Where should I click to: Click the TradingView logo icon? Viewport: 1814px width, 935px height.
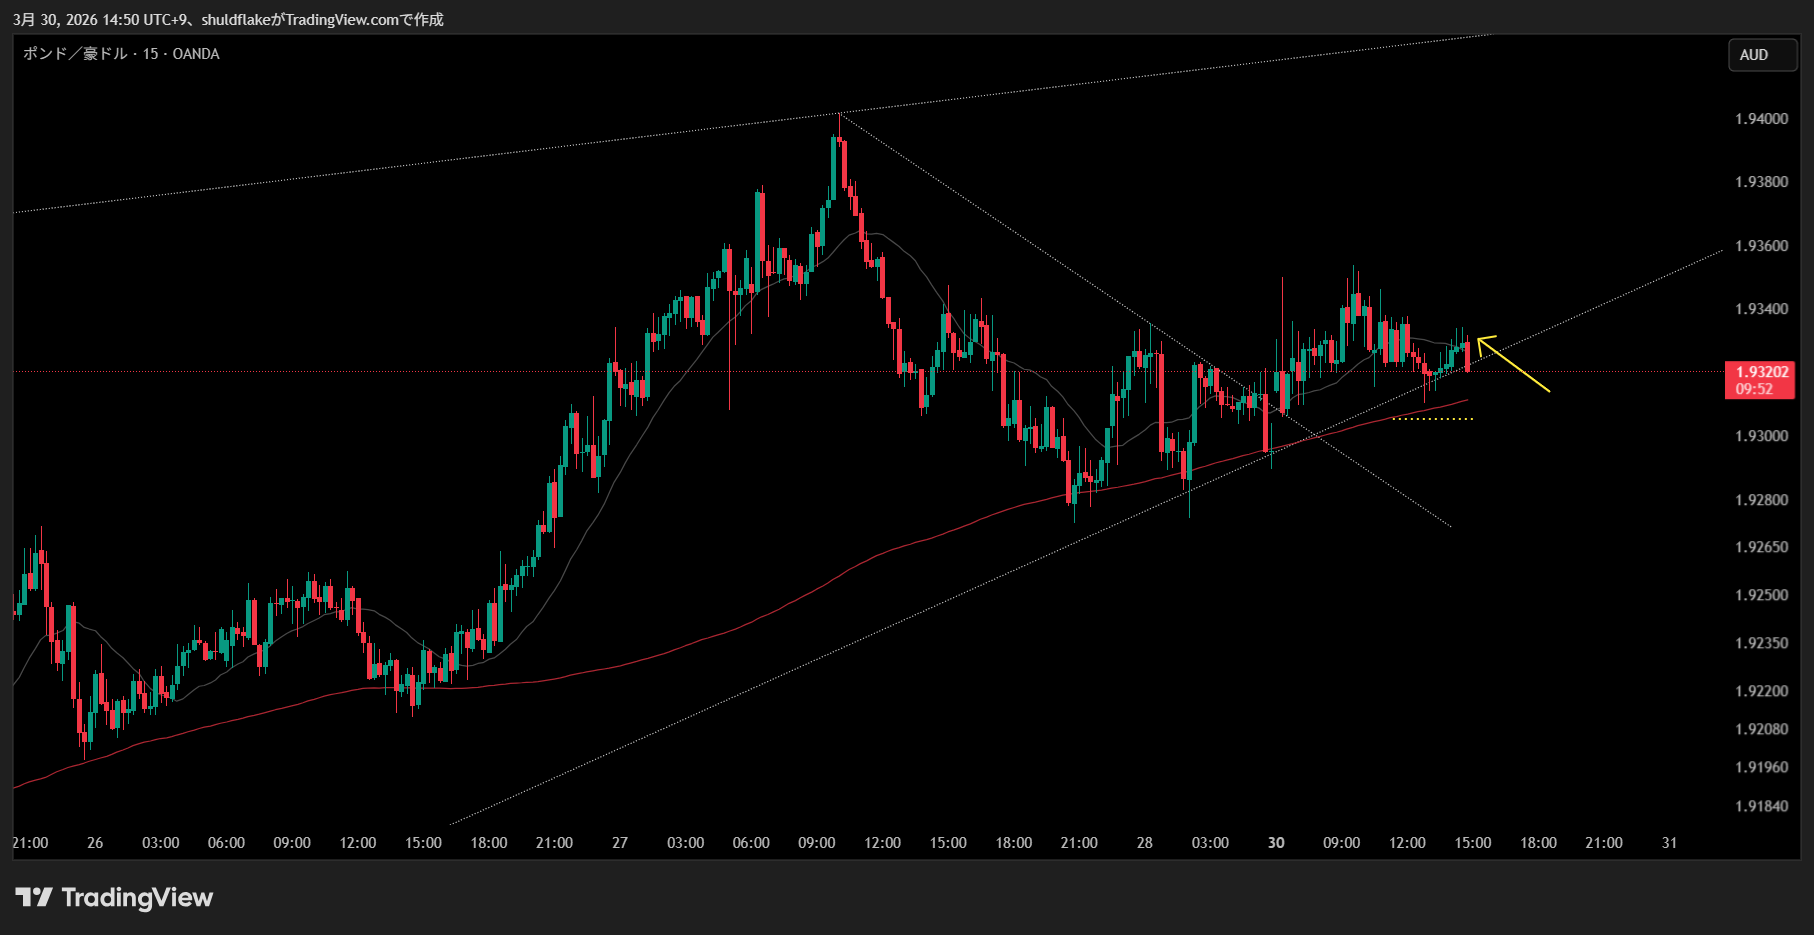(x=34, y=897)
